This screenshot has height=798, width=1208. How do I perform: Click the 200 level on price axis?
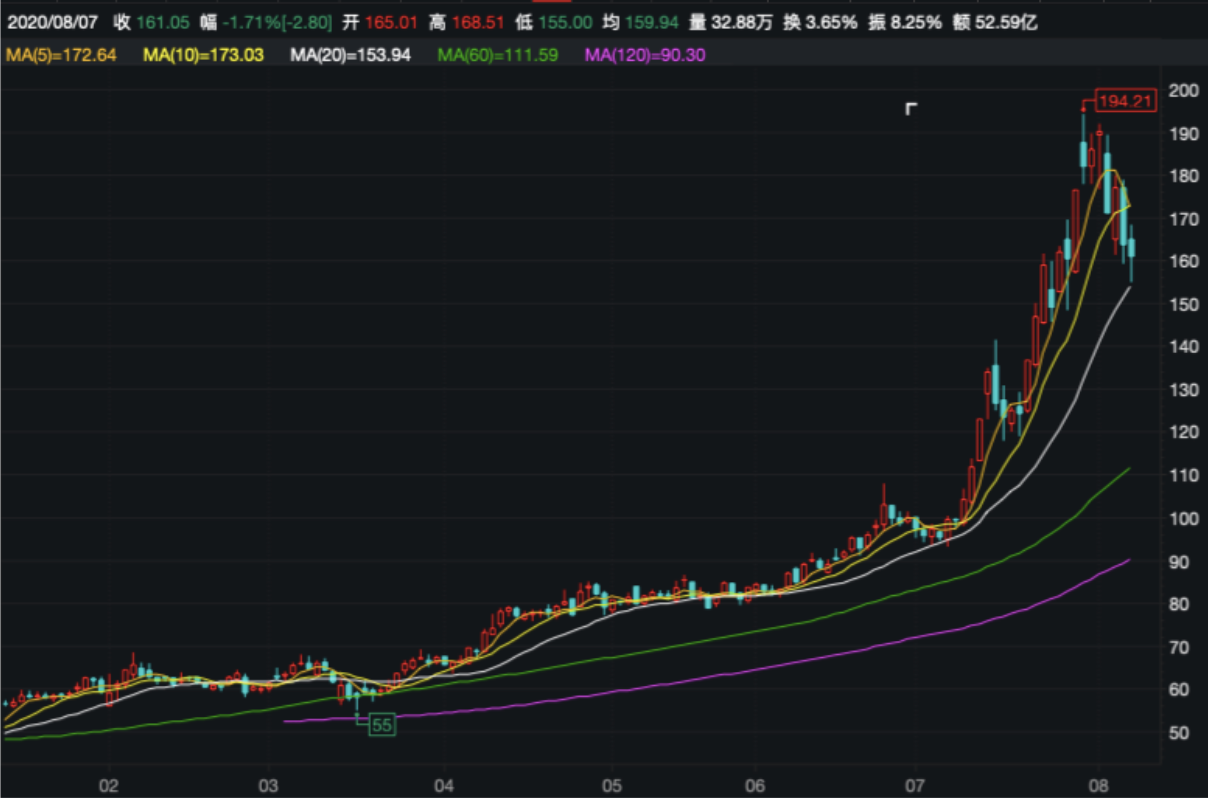(1185, 91)
